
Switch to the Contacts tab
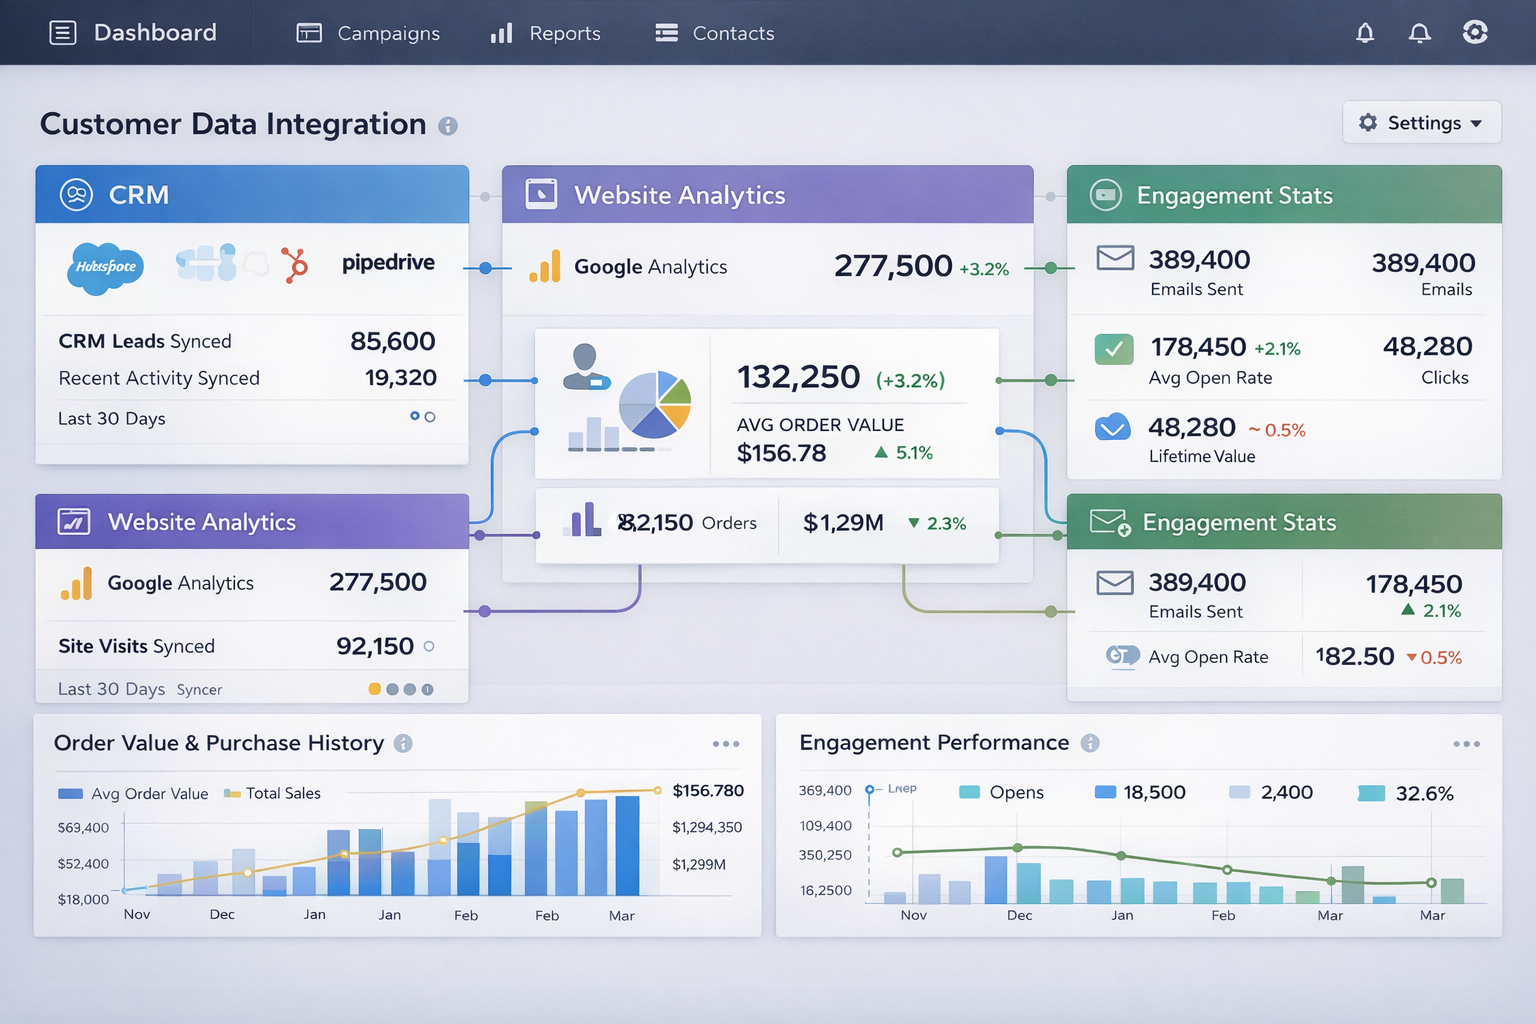pos(714,33)
